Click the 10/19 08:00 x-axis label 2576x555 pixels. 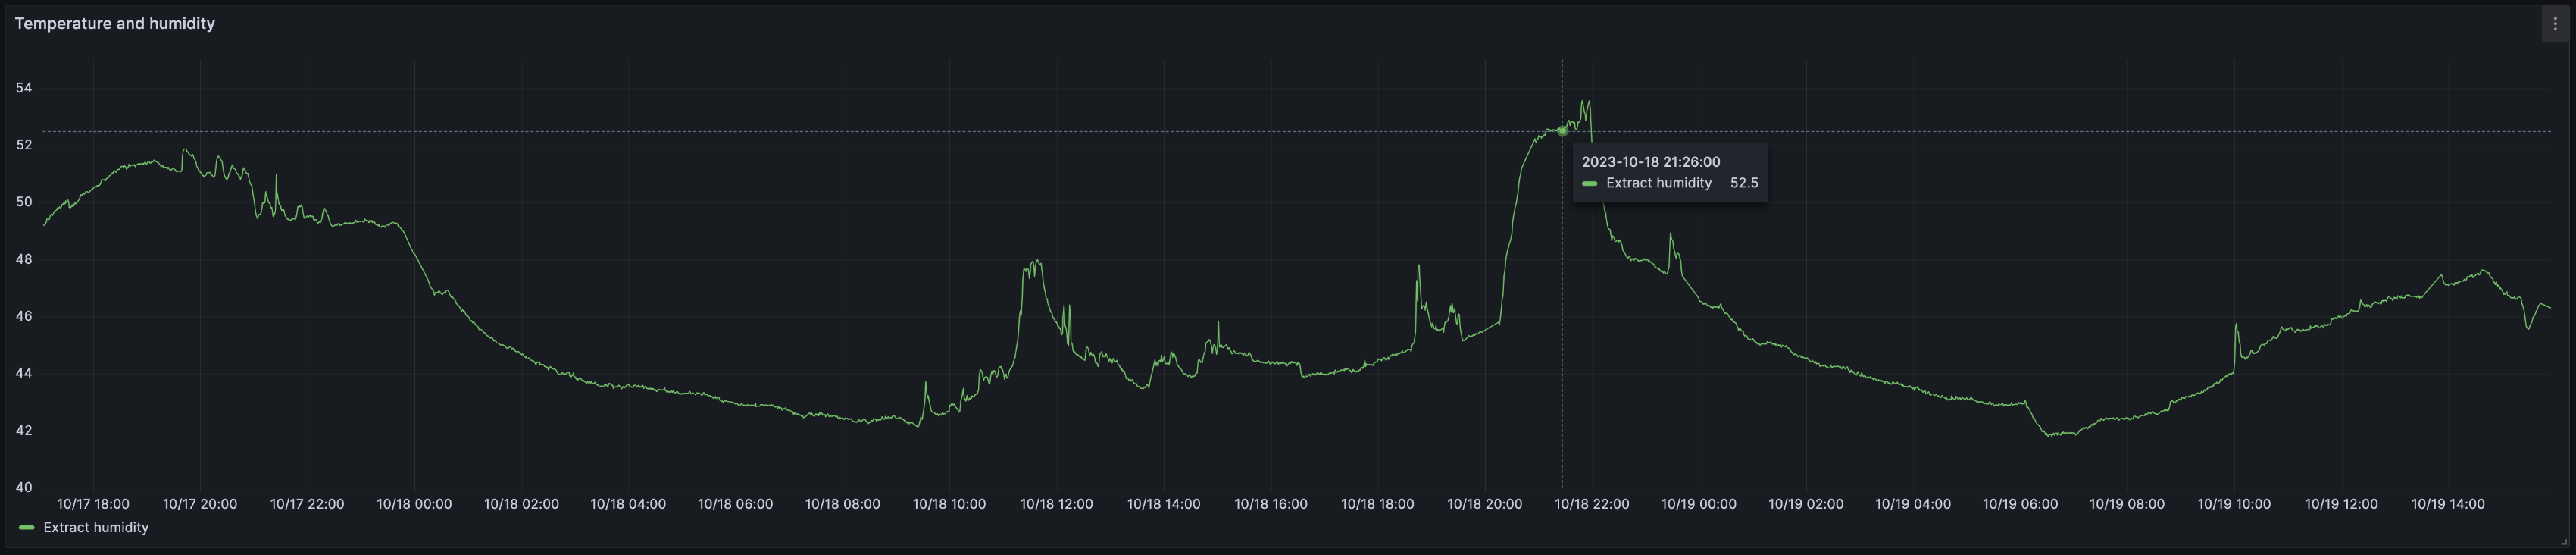tap(2126, 504)
